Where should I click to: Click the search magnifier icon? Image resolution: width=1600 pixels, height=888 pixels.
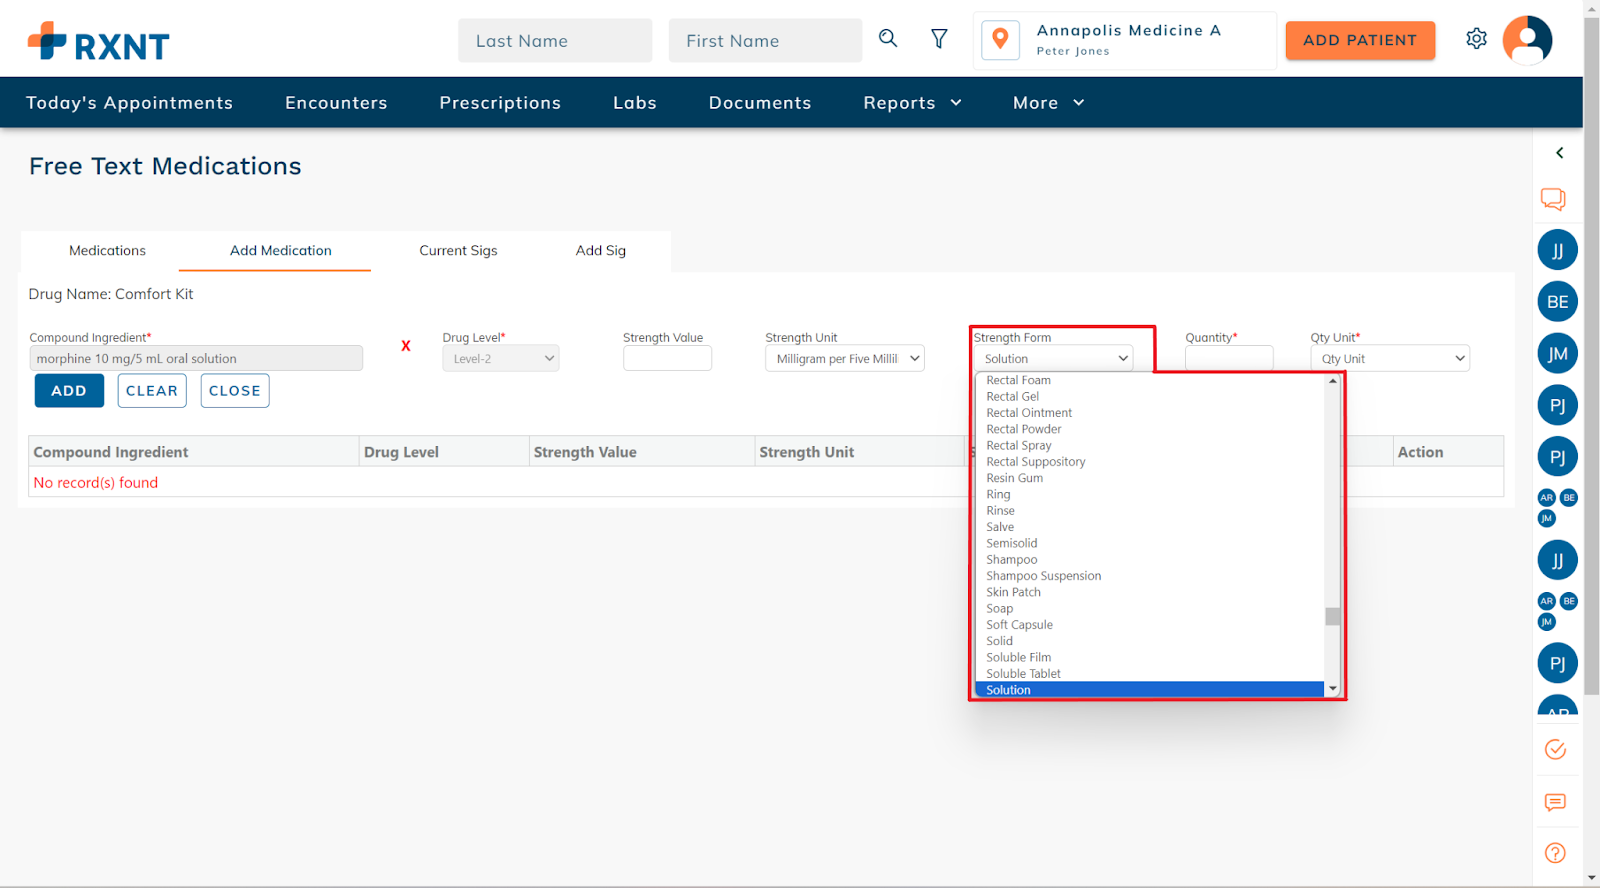point(887,39)
